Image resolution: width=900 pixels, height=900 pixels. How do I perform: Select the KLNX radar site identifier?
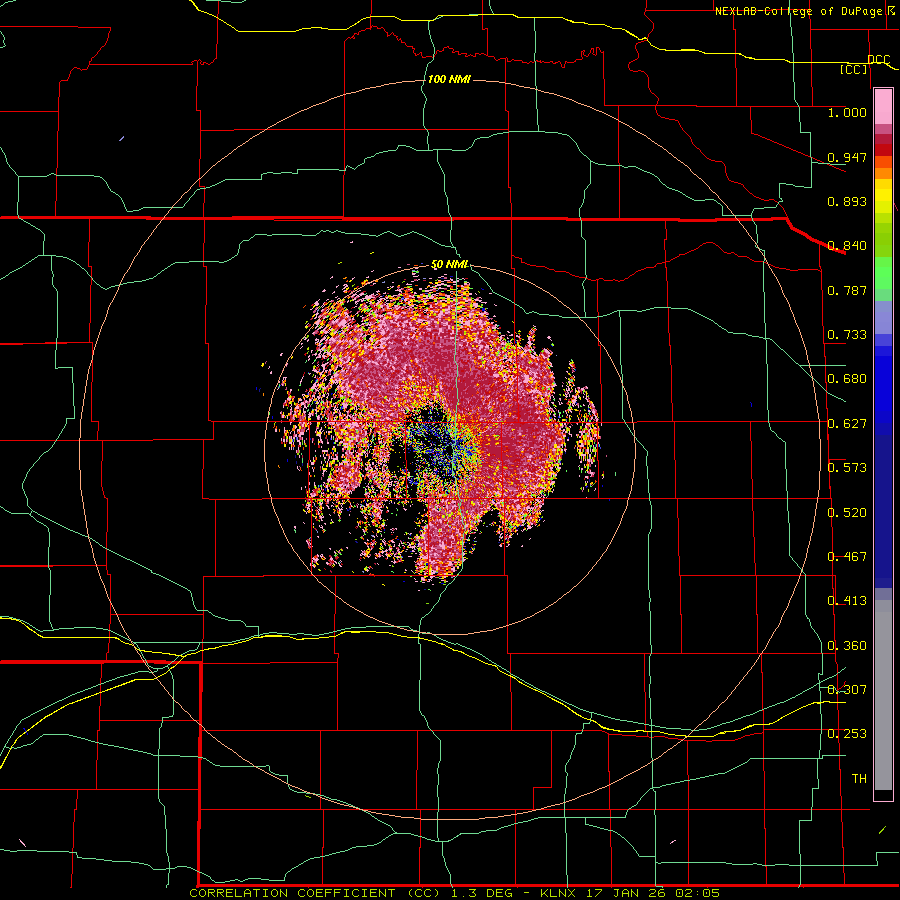pyautogui.click(x=560, y=893)
